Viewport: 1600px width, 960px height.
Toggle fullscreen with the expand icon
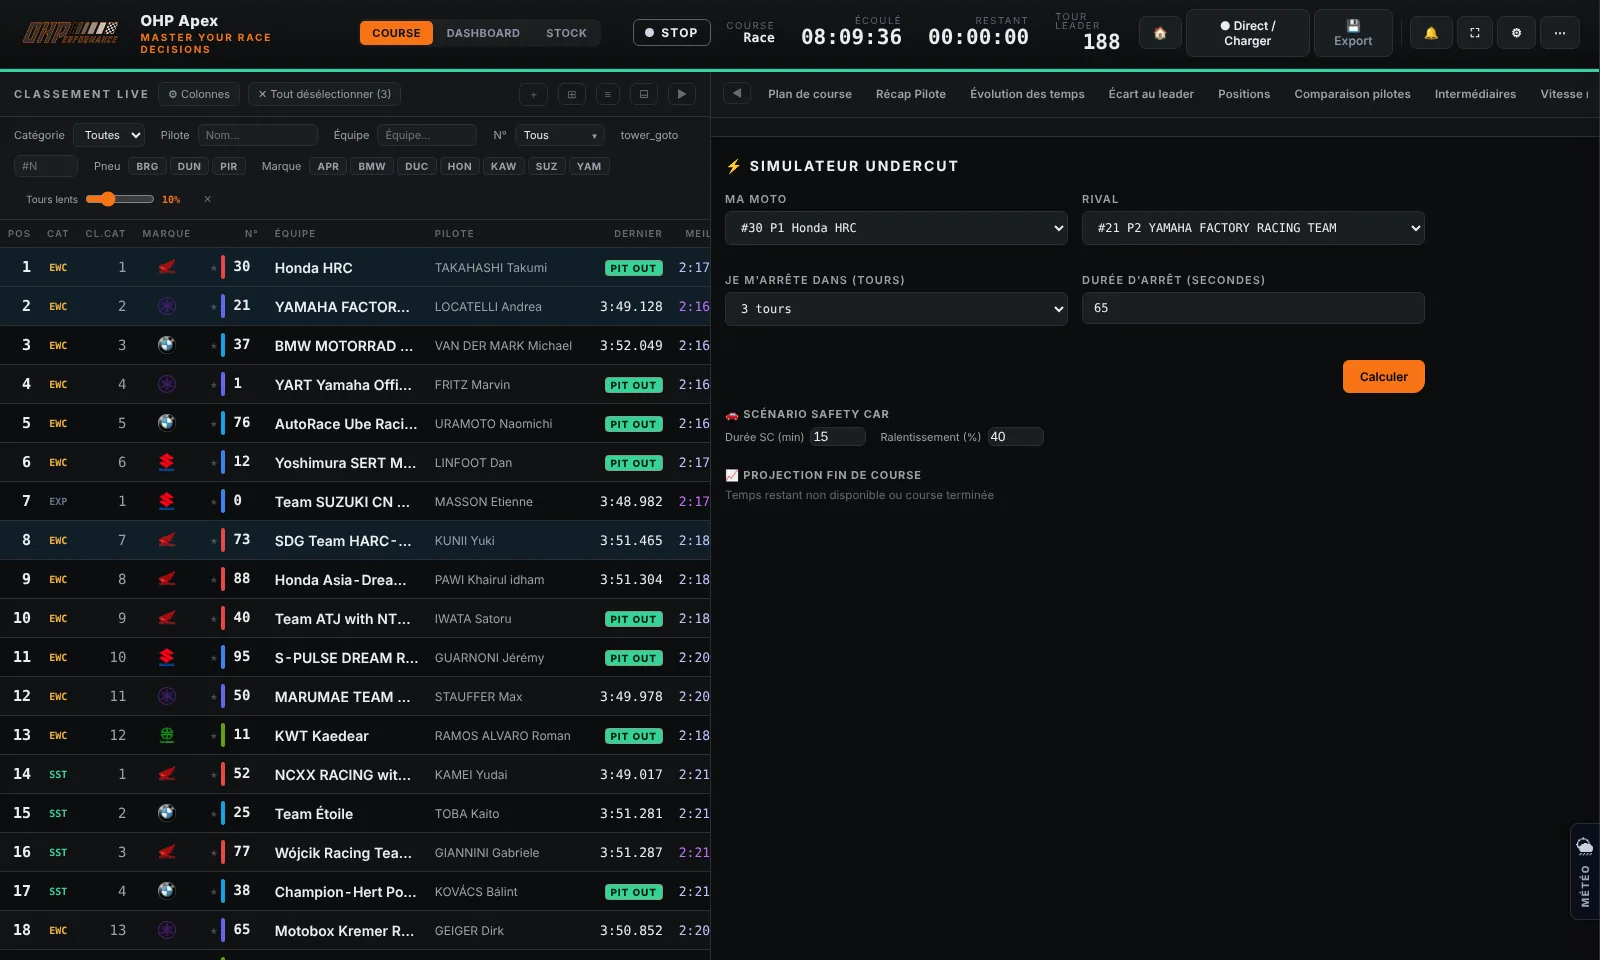tap(1474, 33)
